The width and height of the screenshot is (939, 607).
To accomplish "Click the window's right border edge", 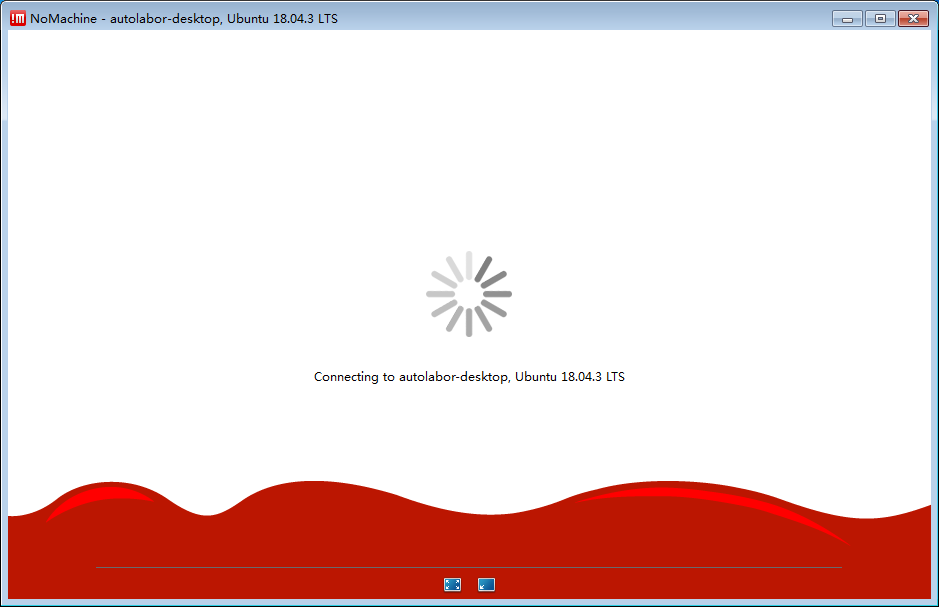I will pos(935,300).
